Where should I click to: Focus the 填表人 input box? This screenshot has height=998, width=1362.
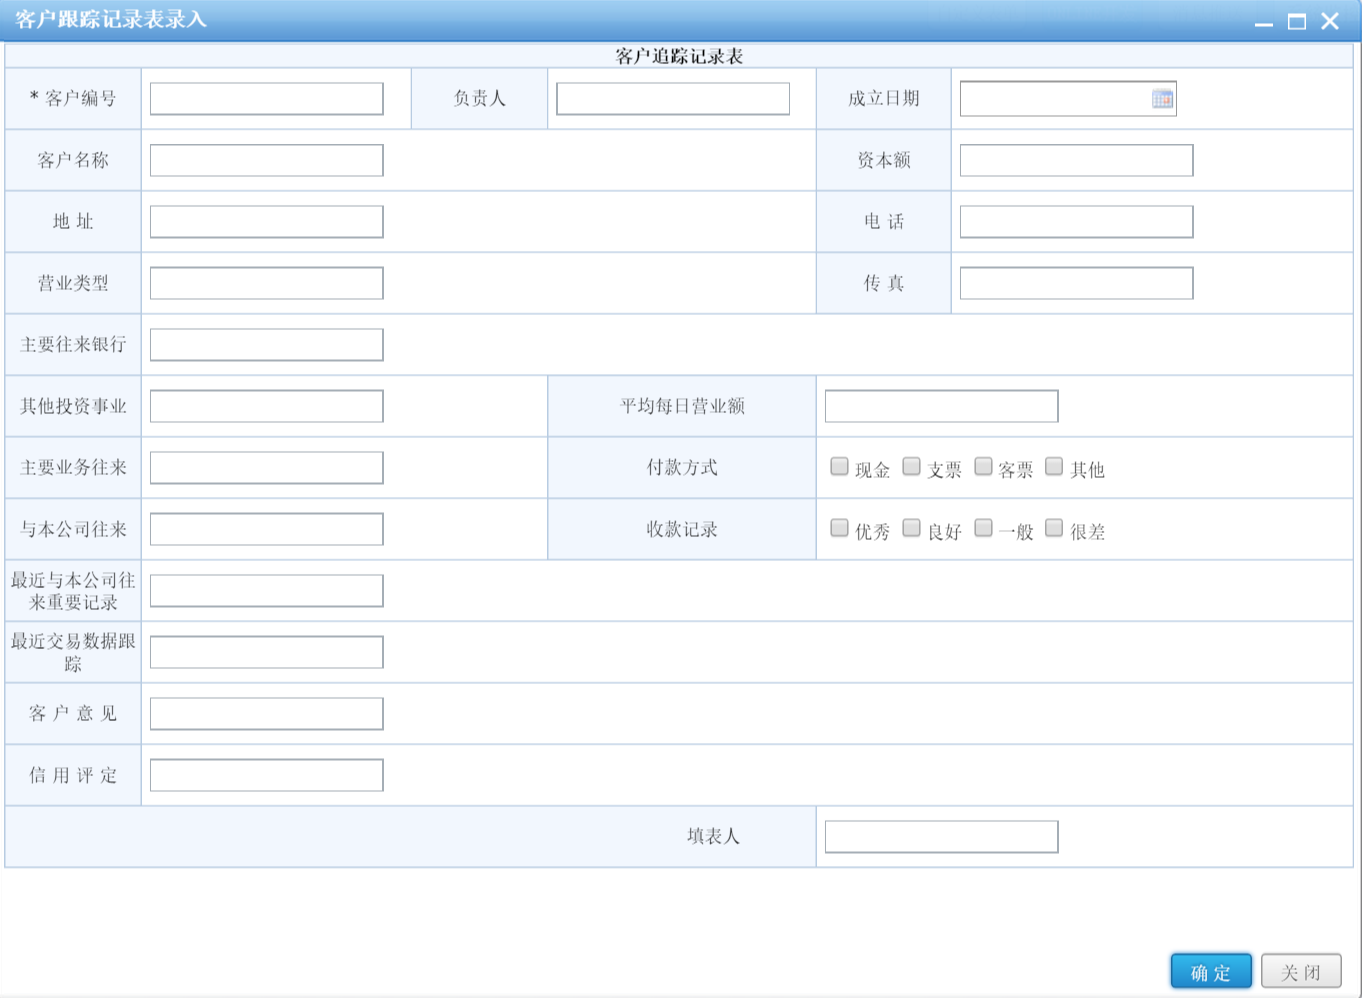(x=941, y=837)
